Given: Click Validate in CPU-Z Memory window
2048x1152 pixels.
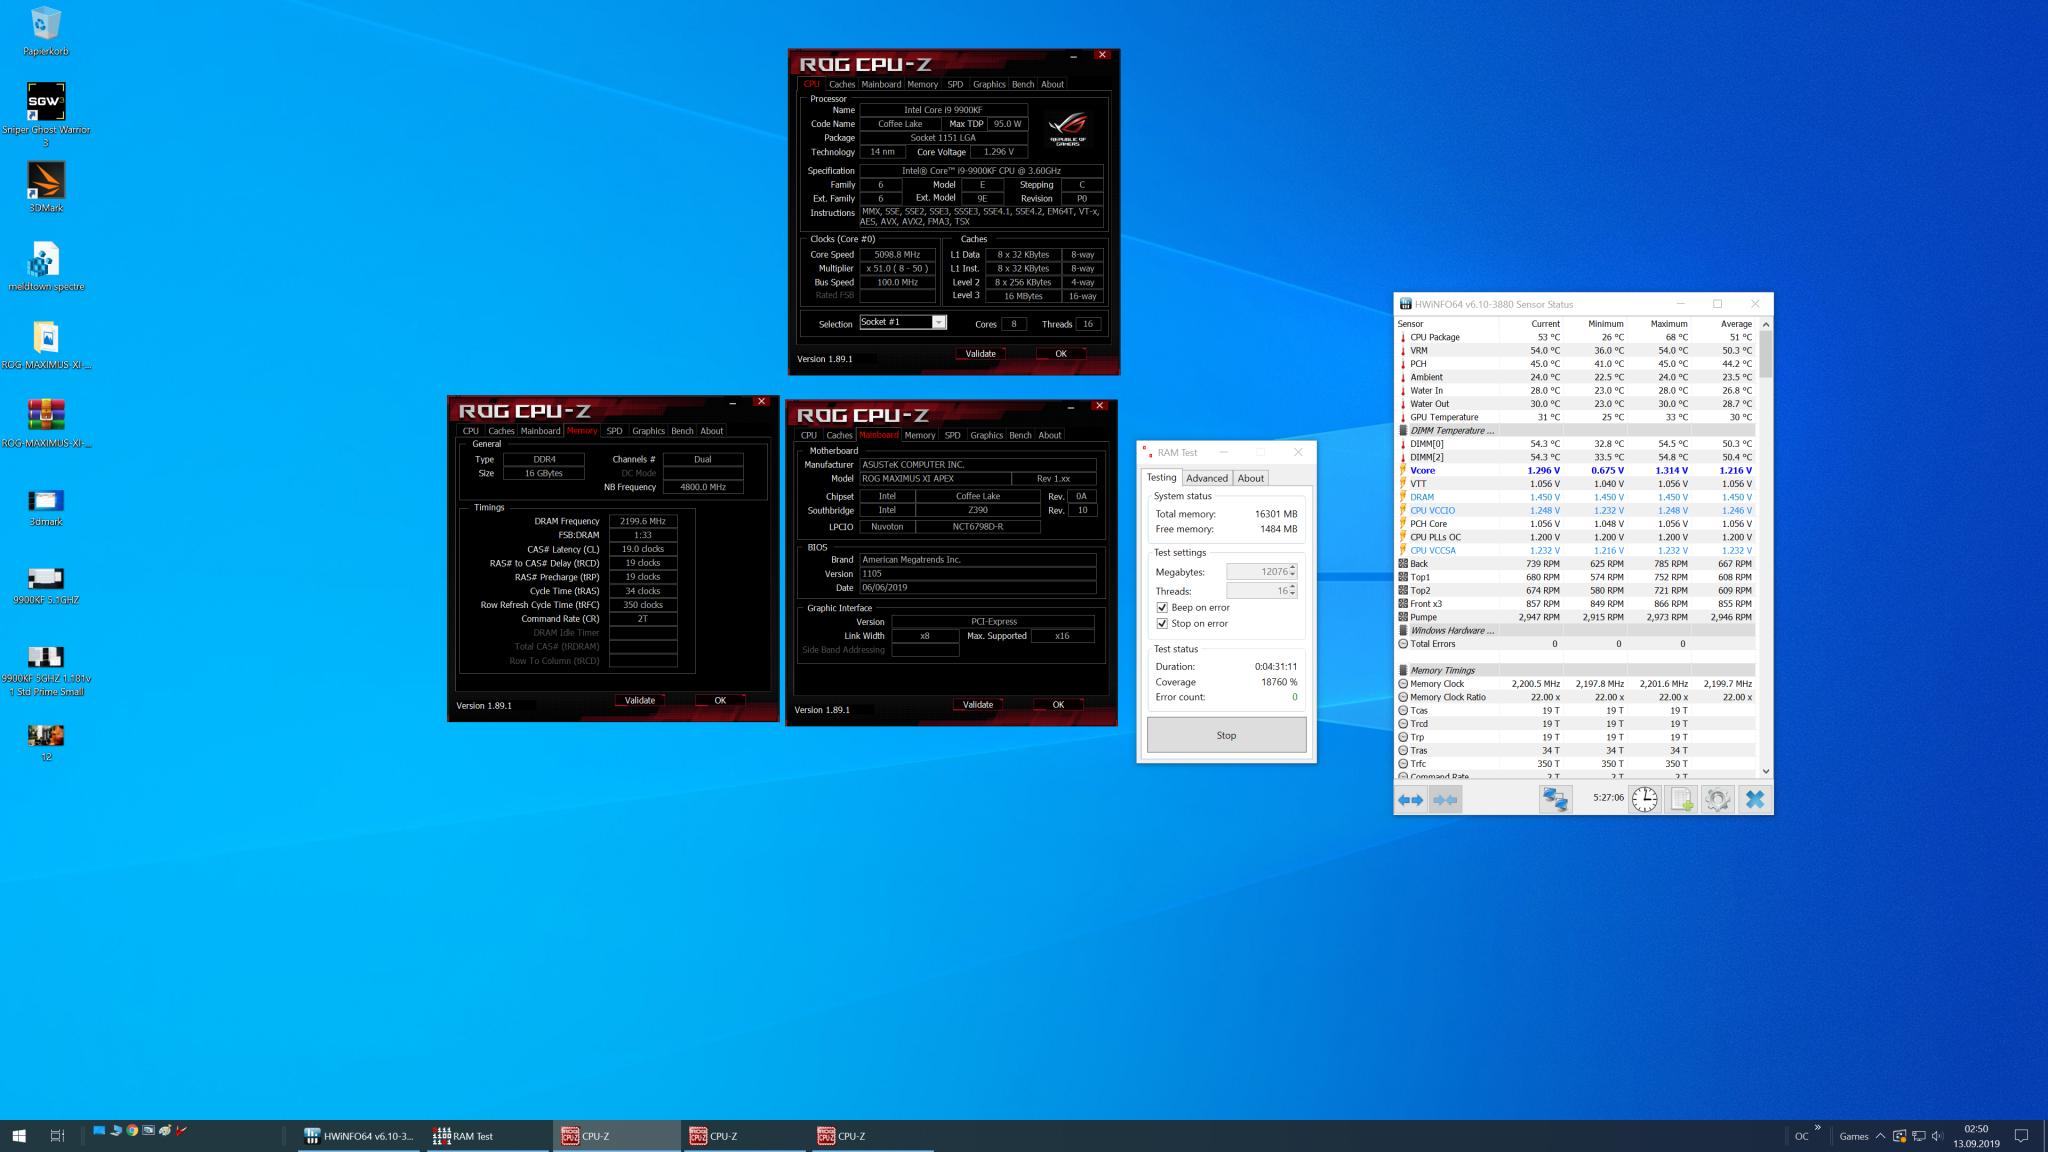Looking at the screenshot, I should tap(640, 700).
